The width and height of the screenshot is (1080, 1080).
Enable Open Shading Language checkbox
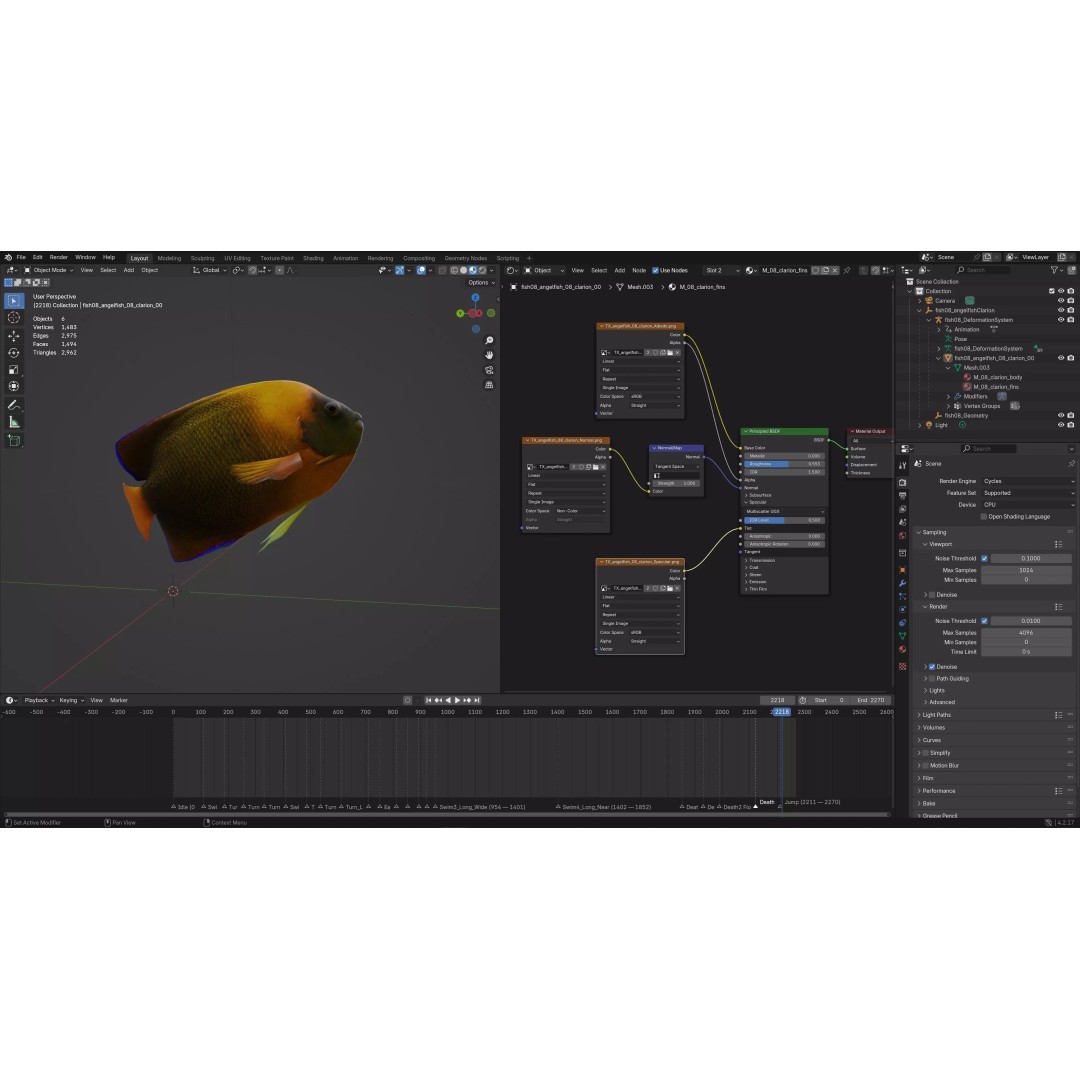pyautogui.click(x=984, y=517)
